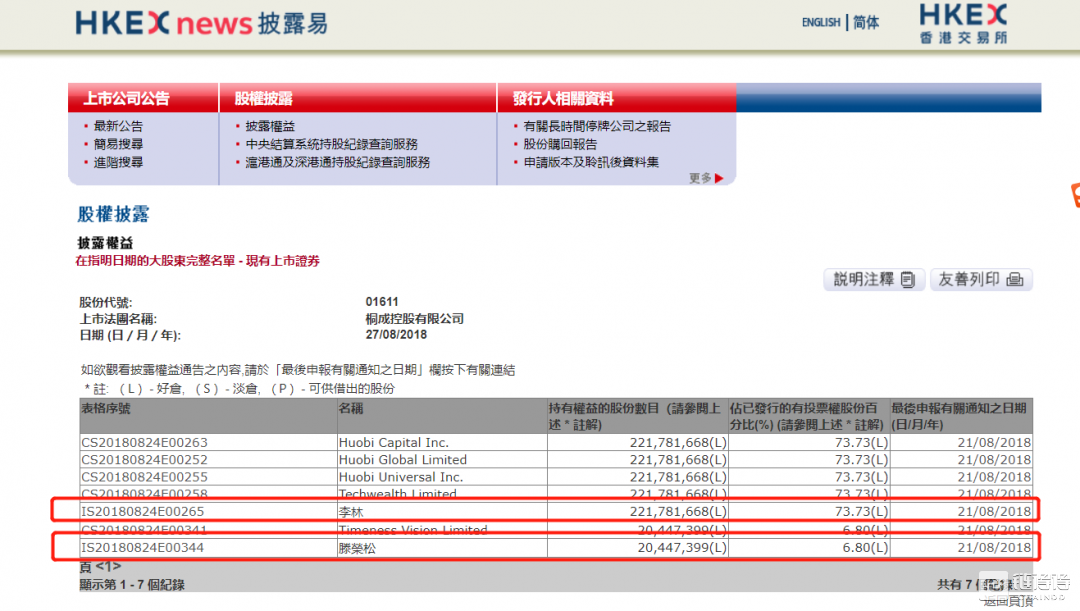
Task: Click the 21/08/2018 date for 李林
Action: pos(994,512)
